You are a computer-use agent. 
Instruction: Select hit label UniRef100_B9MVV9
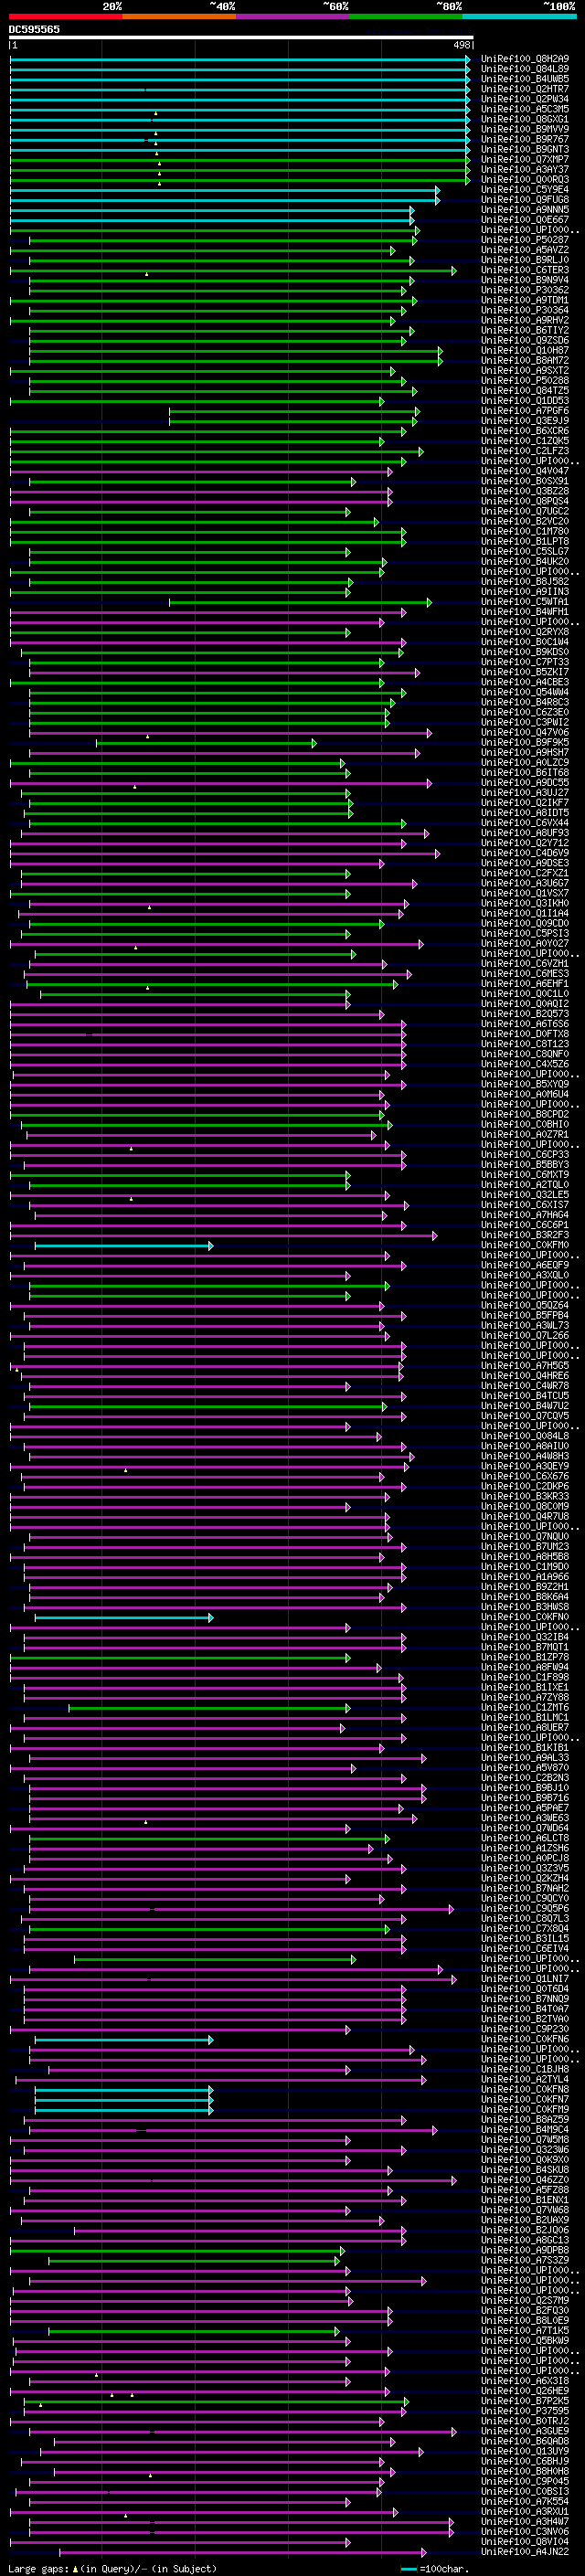coord(525,129)
